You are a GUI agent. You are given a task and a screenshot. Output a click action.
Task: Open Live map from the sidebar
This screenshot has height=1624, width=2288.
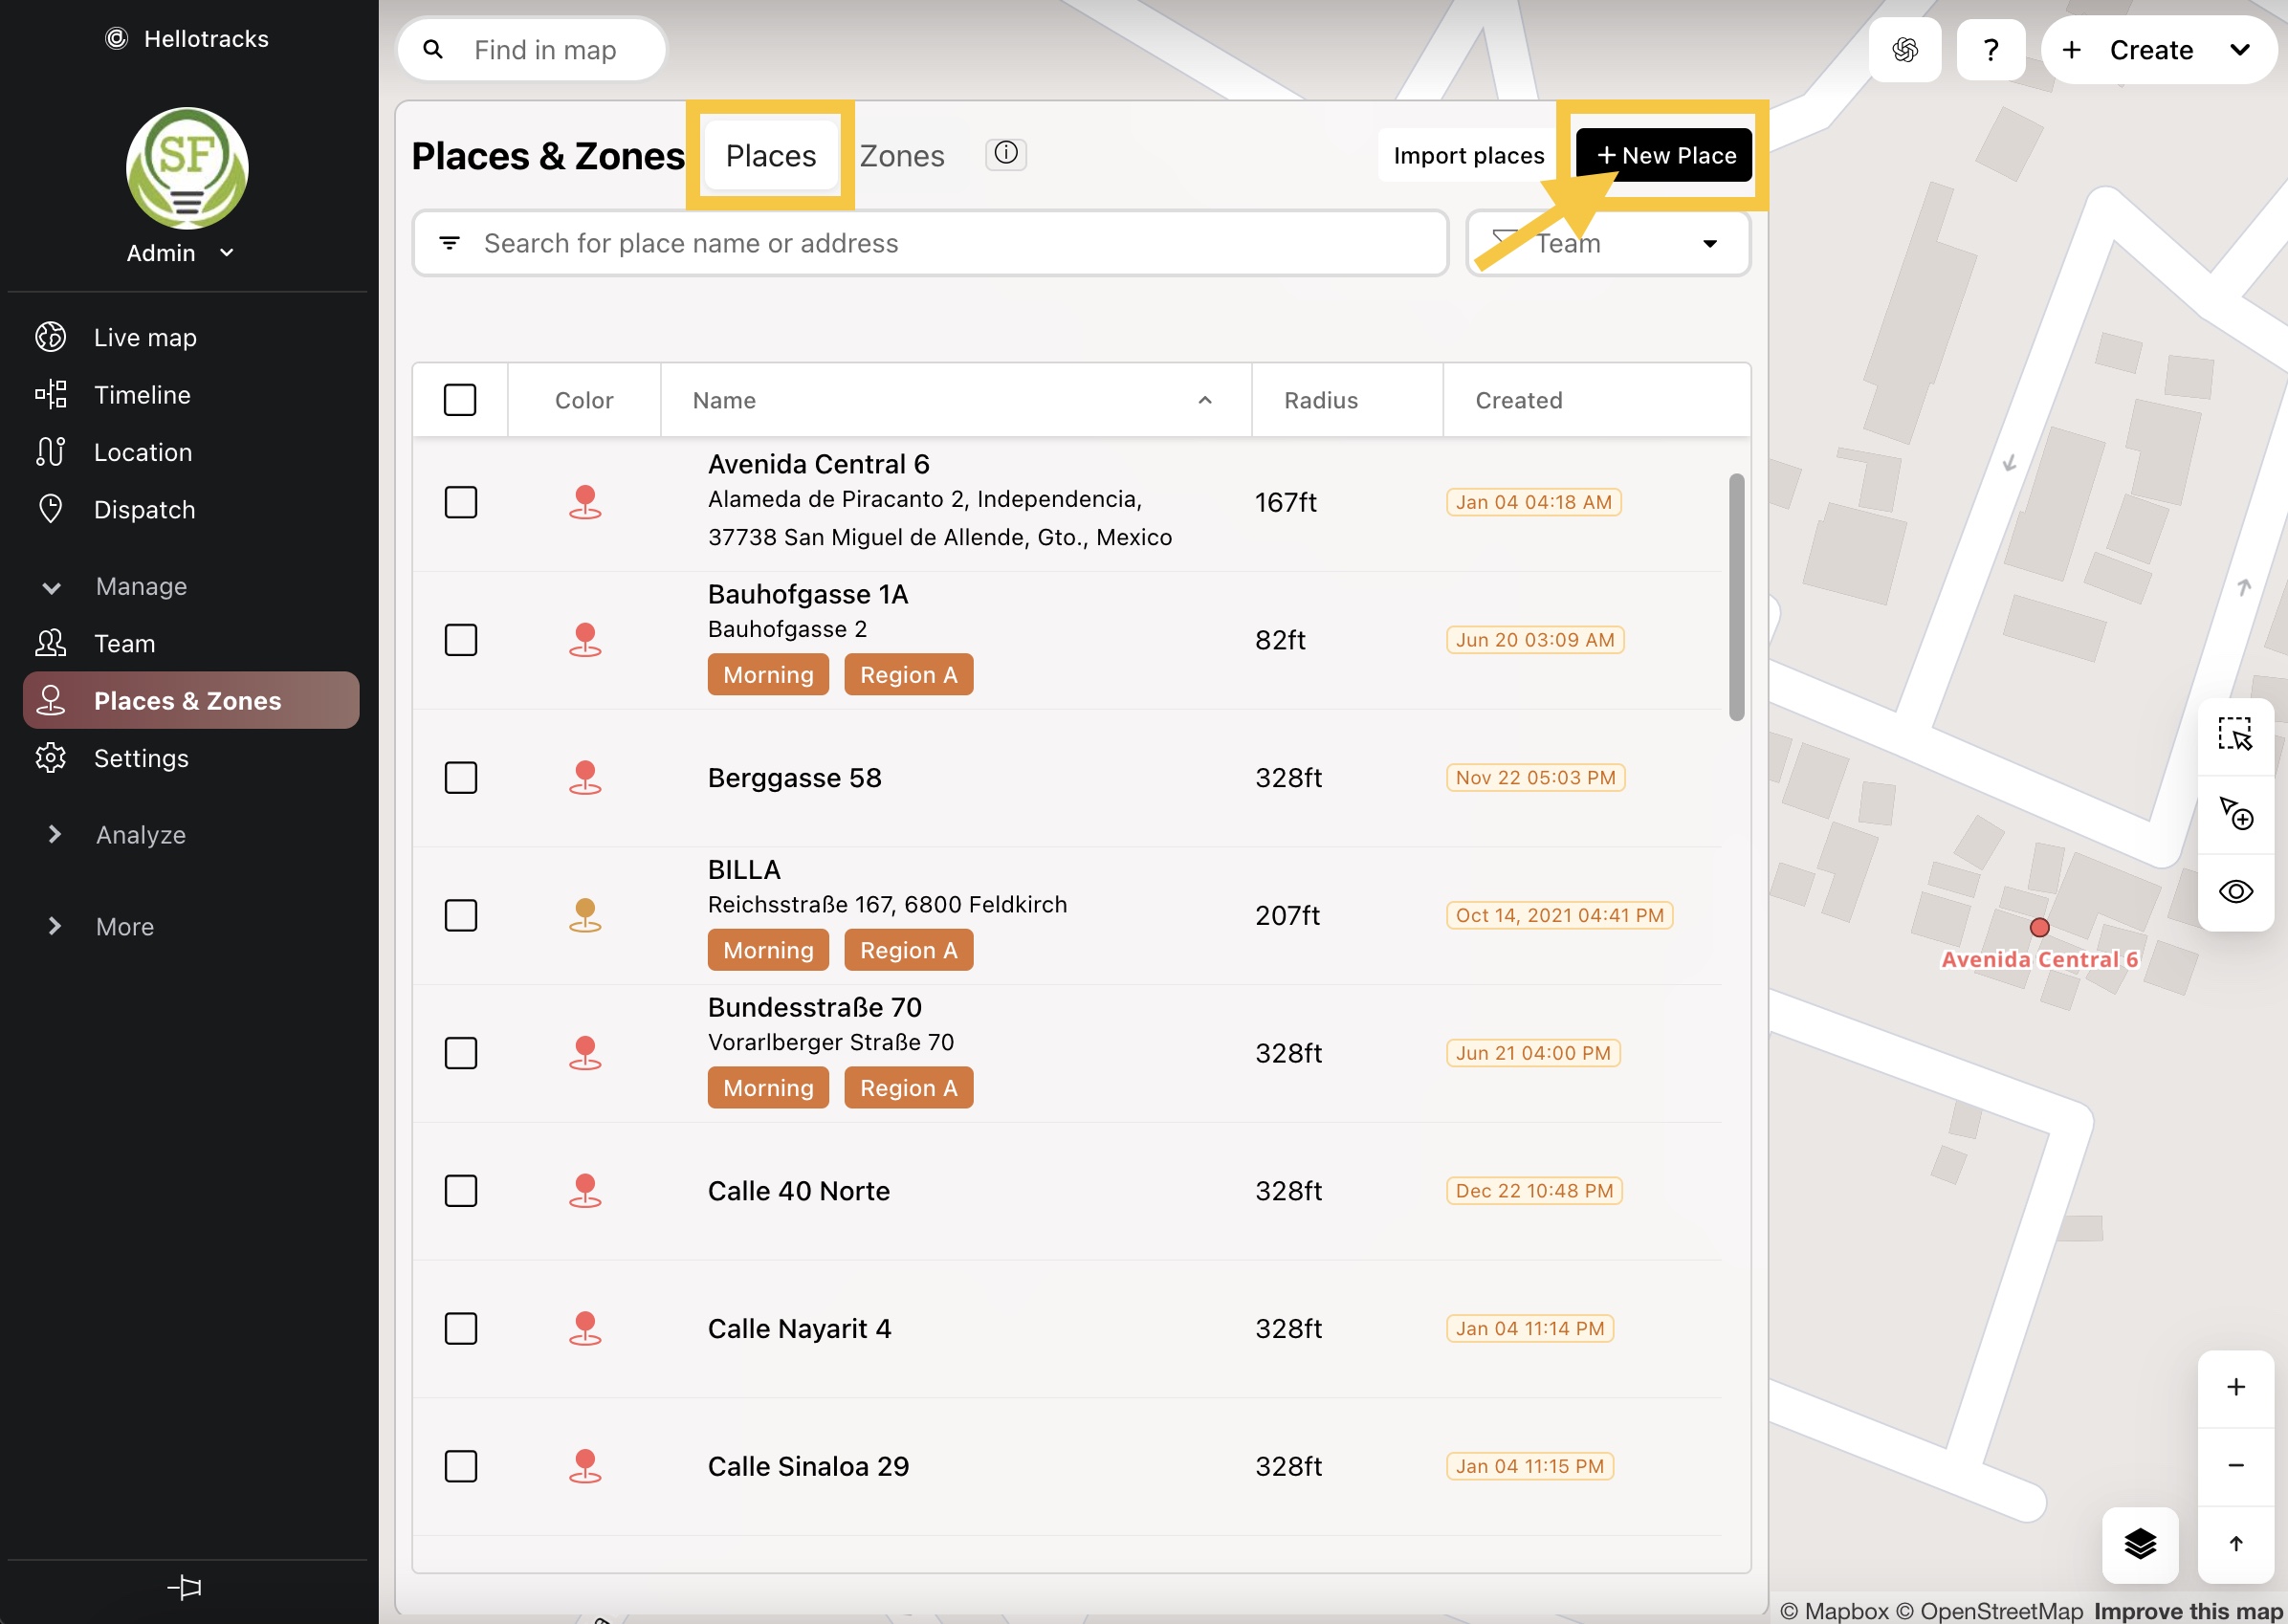pos(144,337)
